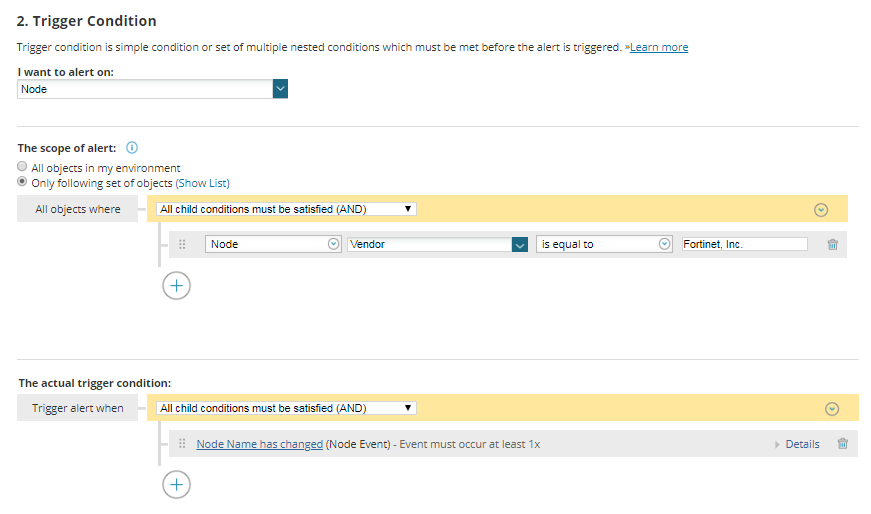Viewport: 871px width, 514px height.
Task: Click 'The actual trigger condition:' text
Action: tap(94, 383)
